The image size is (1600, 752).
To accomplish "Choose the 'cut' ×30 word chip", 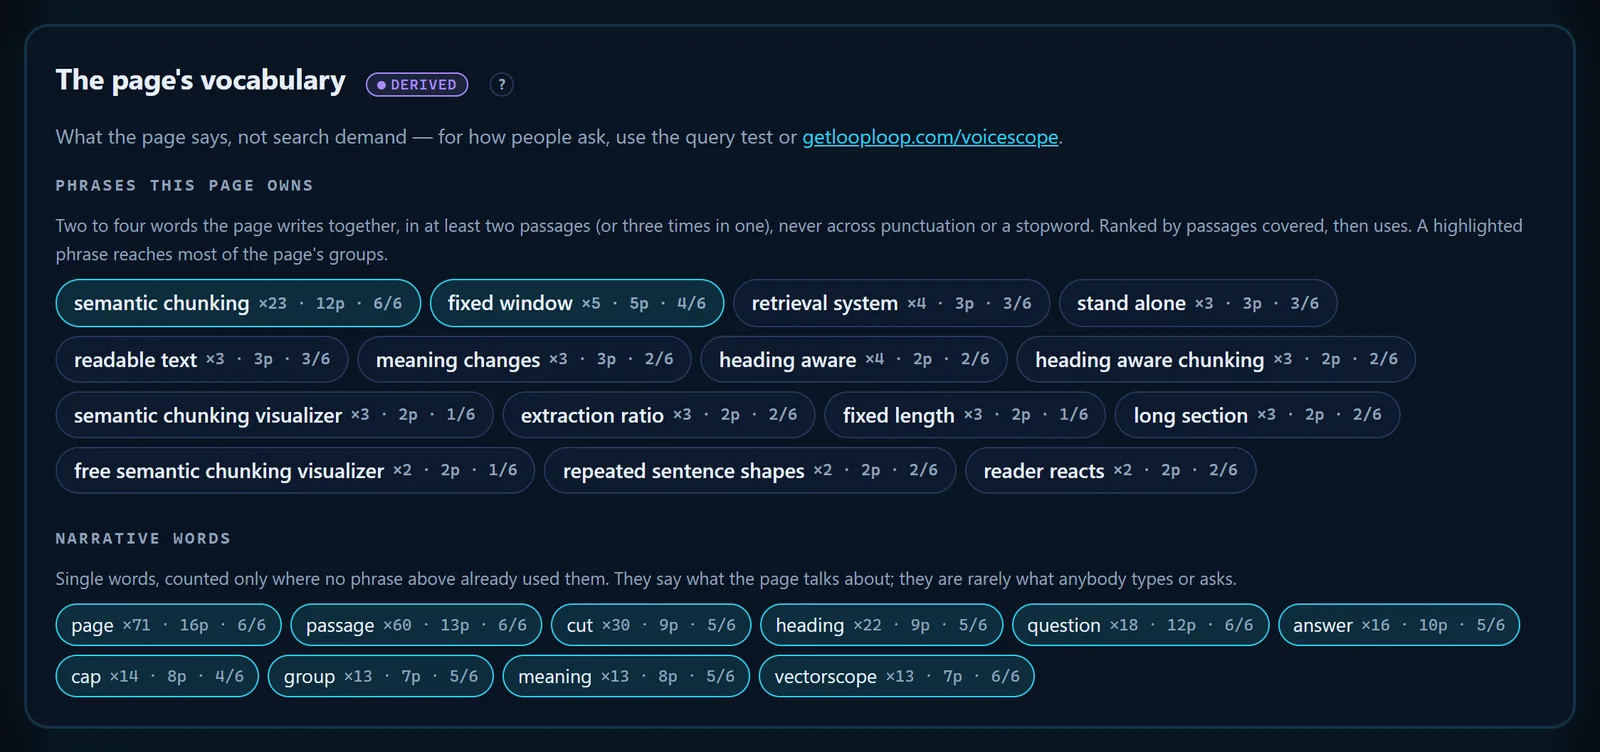I will pyautogui.click(x=651, y=625).
